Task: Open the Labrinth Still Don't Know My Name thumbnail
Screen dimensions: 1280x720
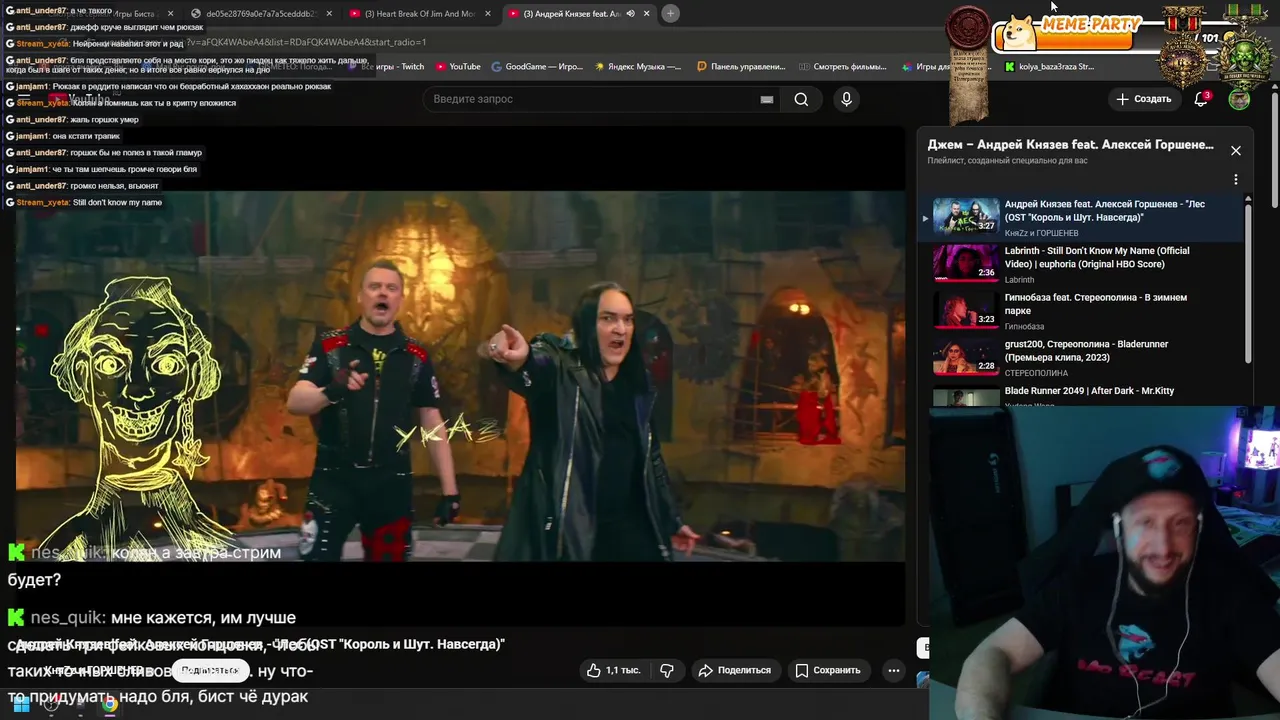Action: tap(966, 263)
